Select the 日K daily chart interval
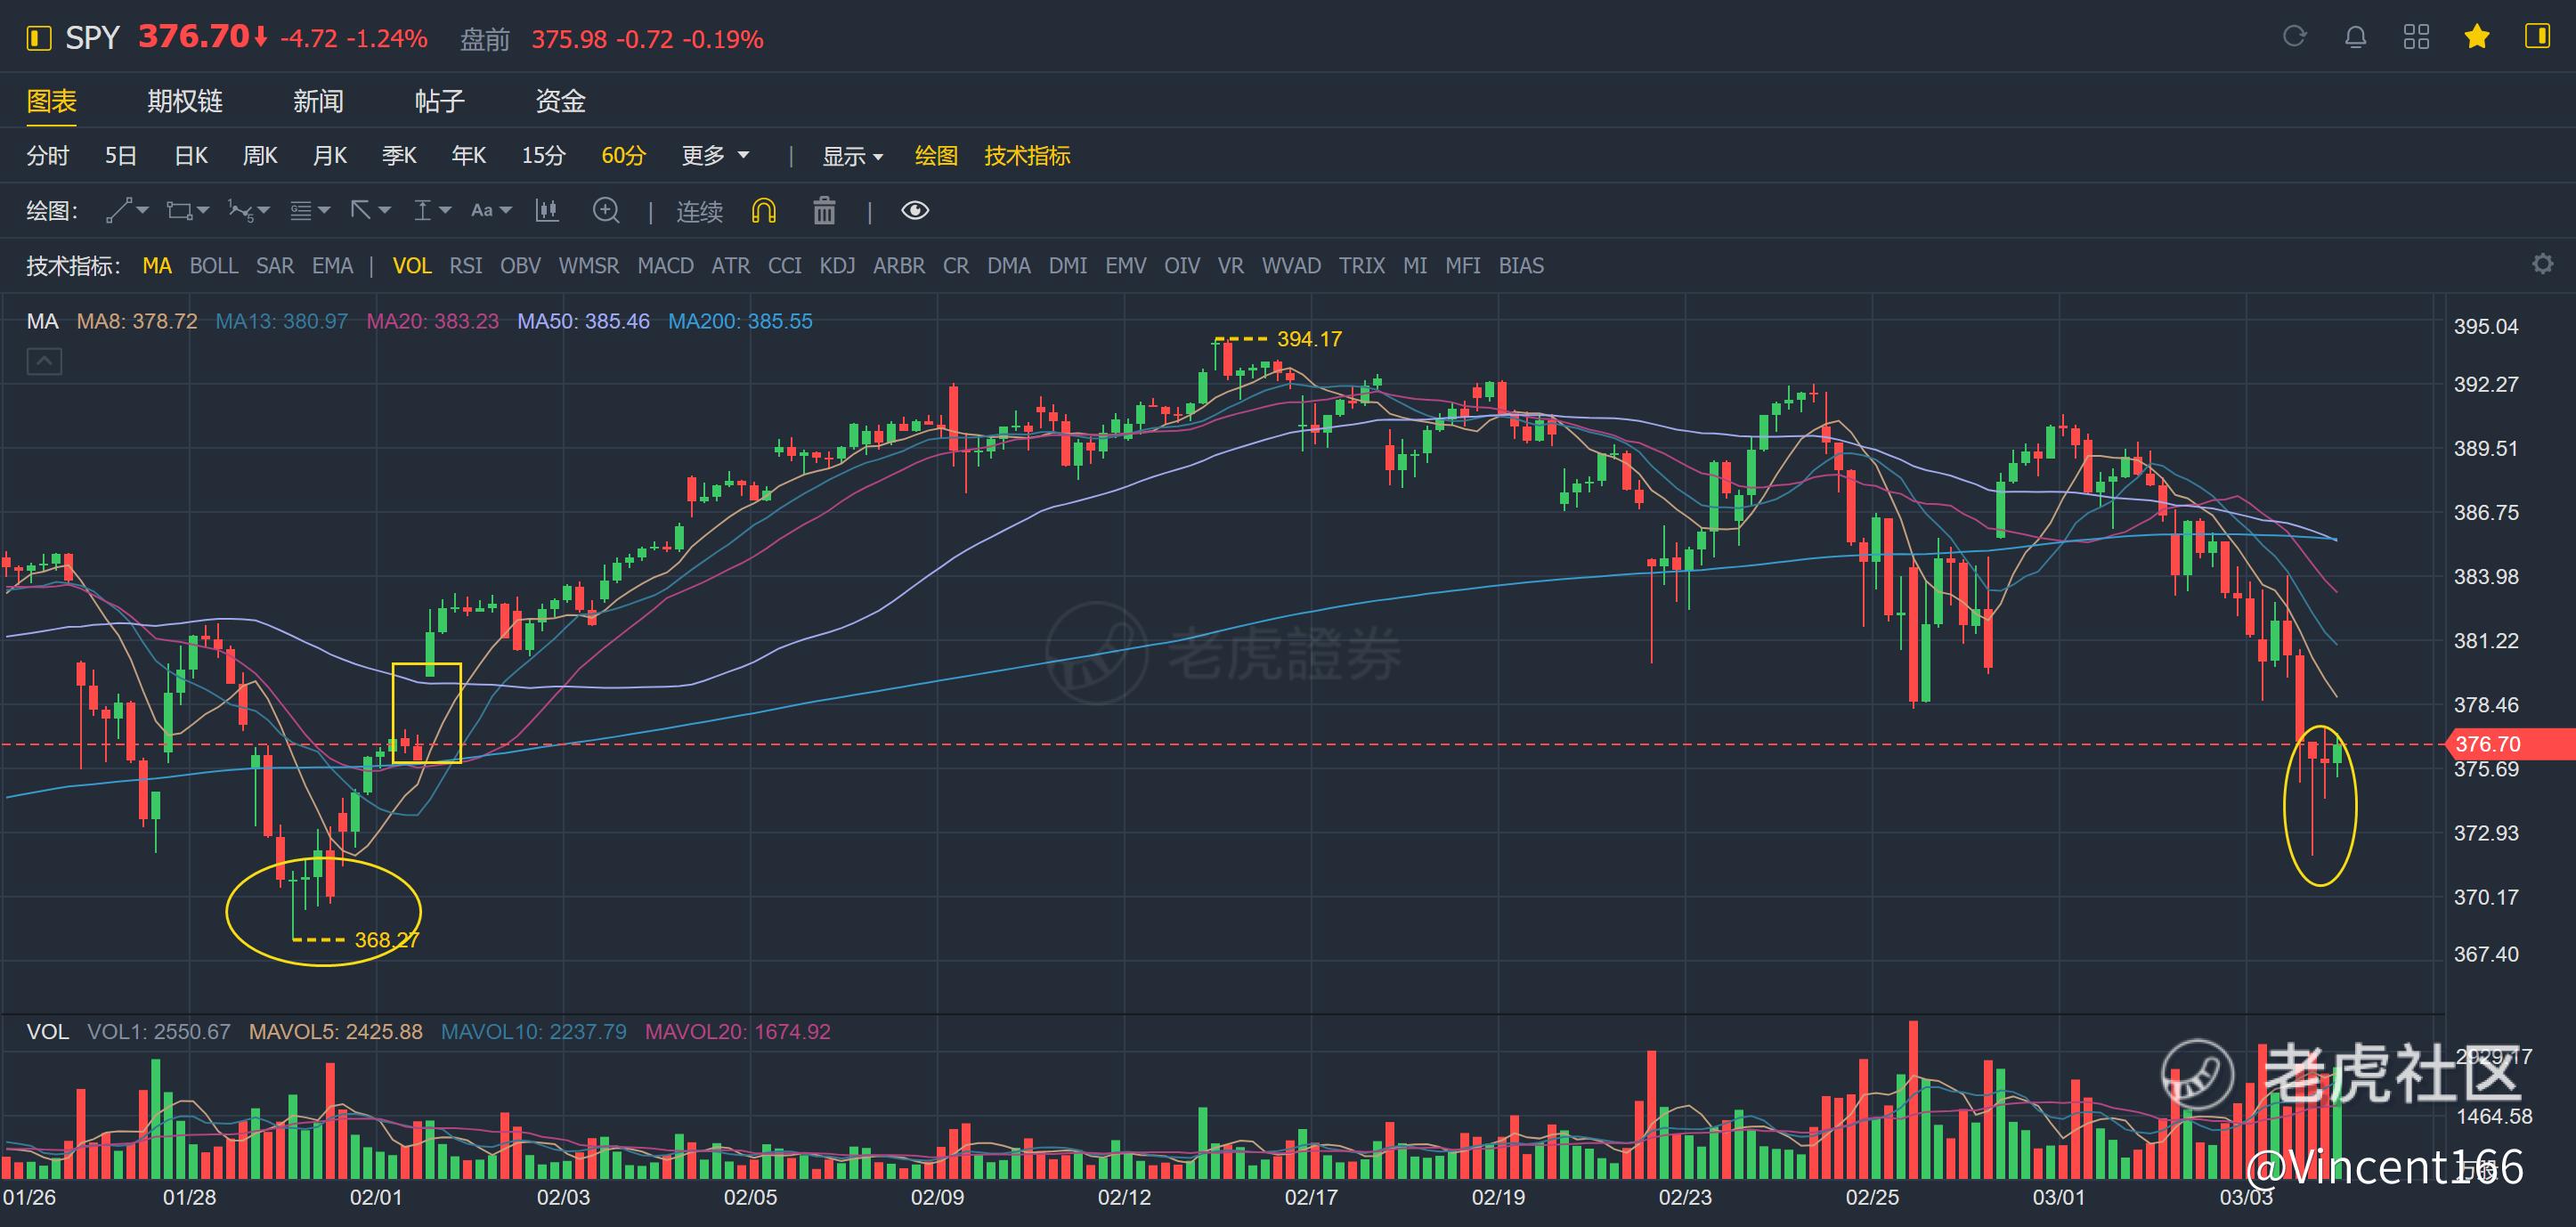 click(x=191, y=156)
